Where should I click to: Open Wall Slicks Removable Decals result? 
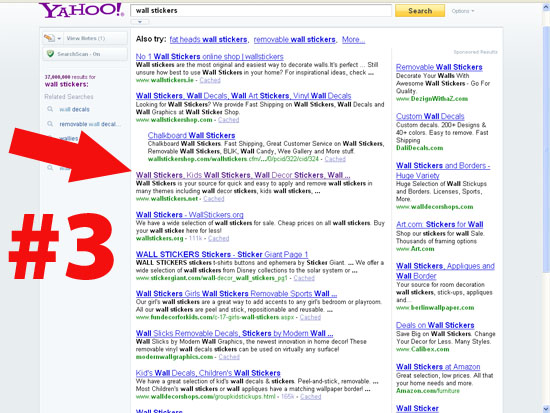tap(234, 333)
